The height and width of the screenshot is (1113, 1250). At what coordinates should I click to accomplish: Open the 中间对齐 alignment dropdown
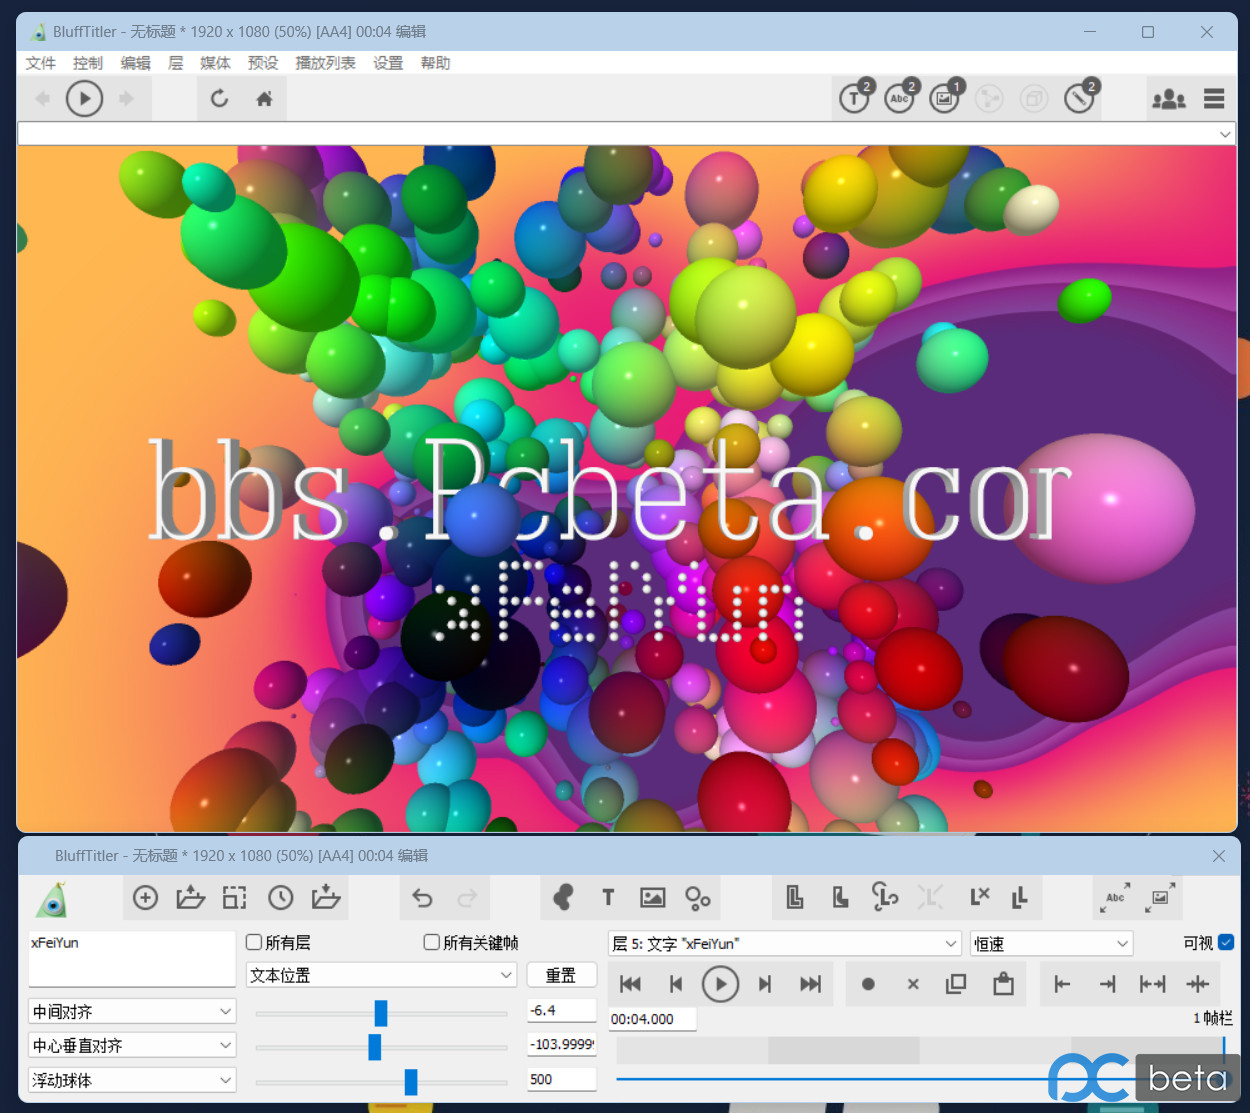132,1012
